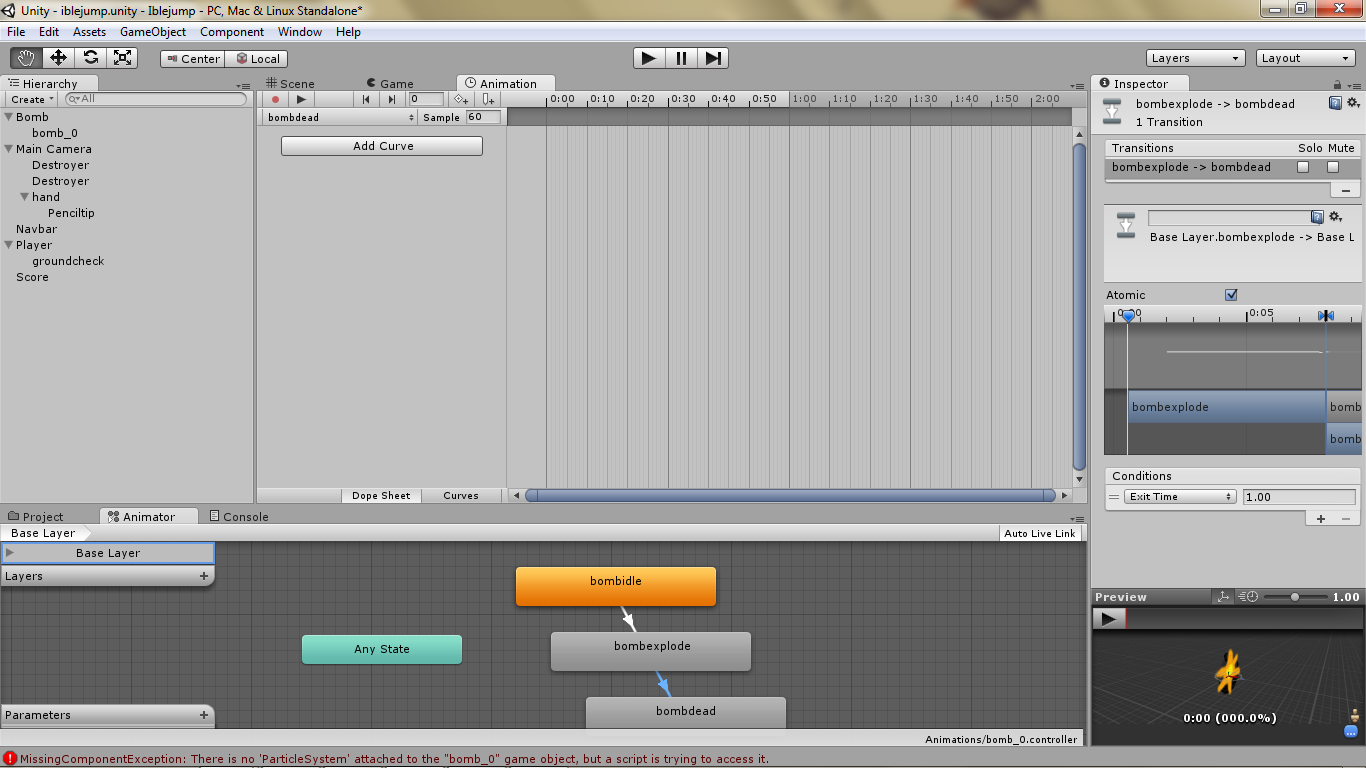This screenshot has width=1366, height=768.
Task: Select the Any State node
Action: point(382,649)
